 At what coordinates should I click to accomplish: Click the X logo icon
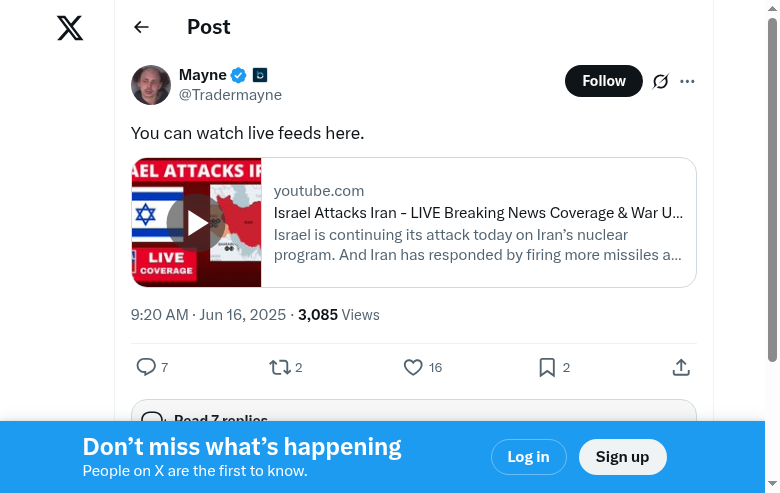point(70,28)
